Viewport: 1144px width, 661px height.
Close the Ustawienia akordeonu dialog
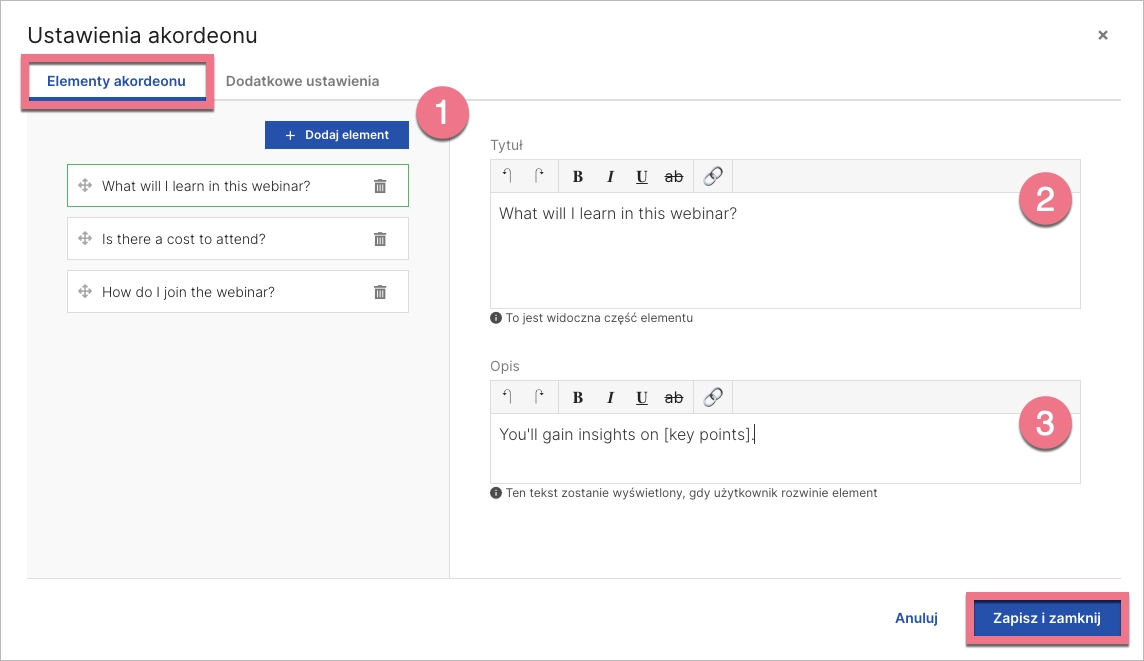tap(1103, 35)
